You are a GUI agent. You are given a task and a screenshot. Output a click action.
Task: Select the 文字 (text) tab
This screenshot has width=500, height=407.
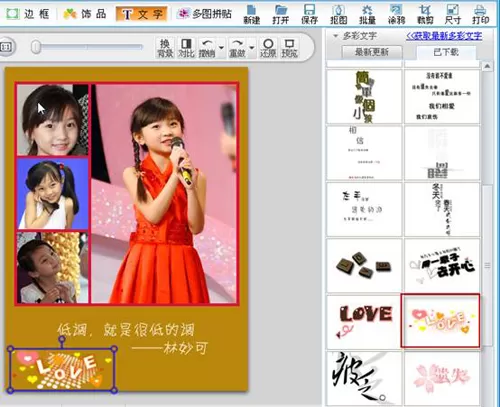click(142, 14)
